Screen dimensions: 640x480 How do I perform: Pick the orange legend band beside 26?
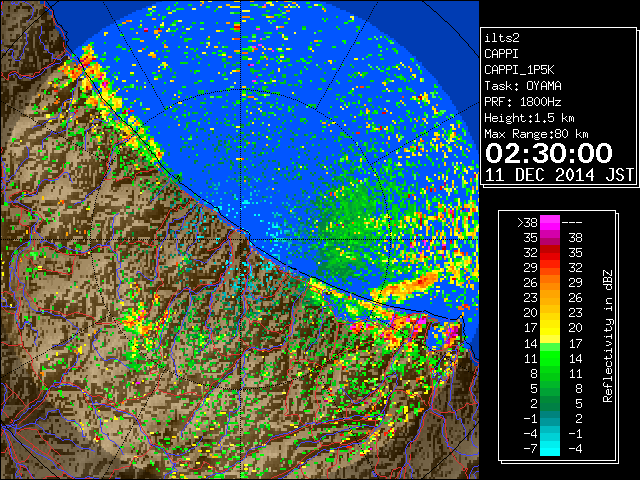pos(550,283)
